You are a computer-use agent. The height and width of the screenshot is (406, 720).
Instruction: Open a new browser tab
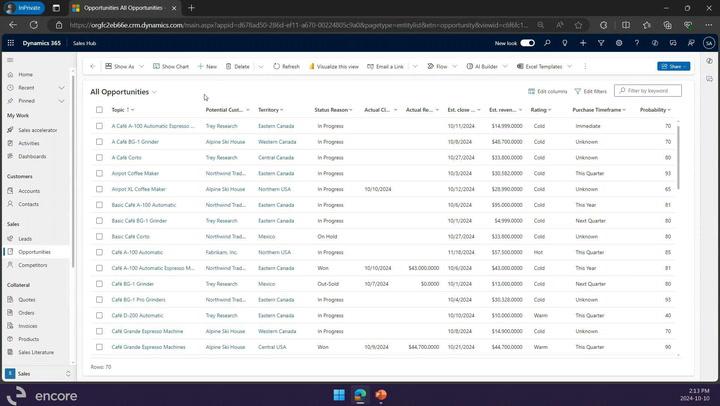point(191,8)
